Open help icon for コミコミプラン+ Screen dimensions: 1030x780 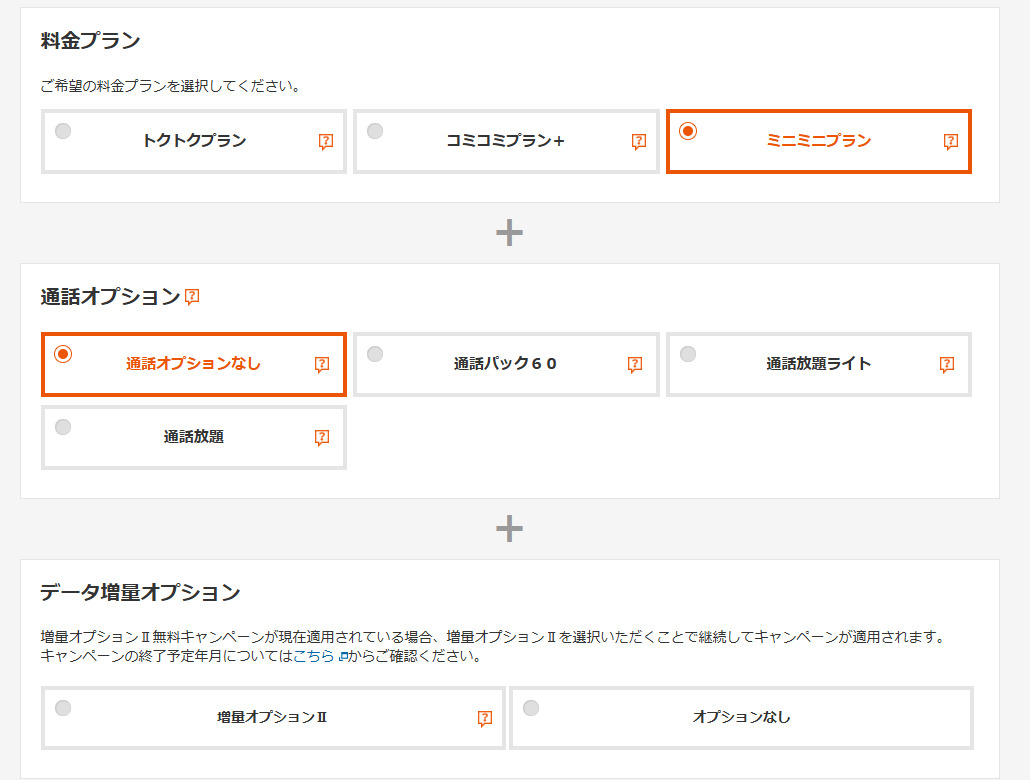(639, 142)
